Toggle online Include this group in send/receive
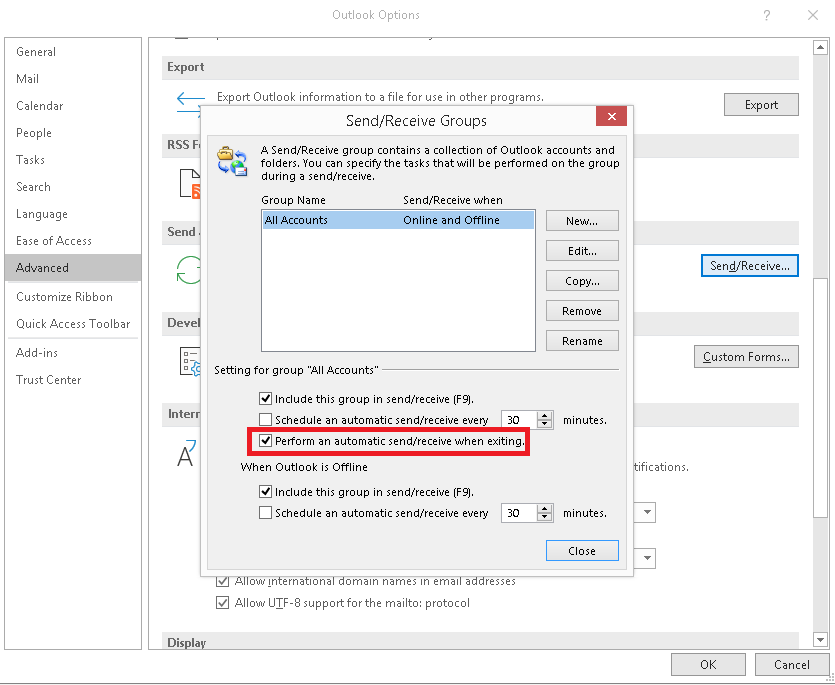 tap(265, 398)
